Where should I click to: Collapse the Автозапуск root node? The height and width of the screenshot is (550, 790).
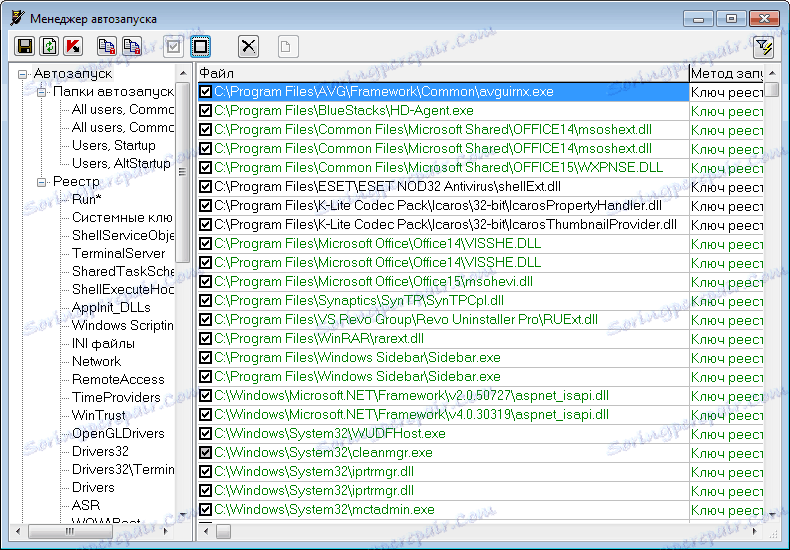22,74
